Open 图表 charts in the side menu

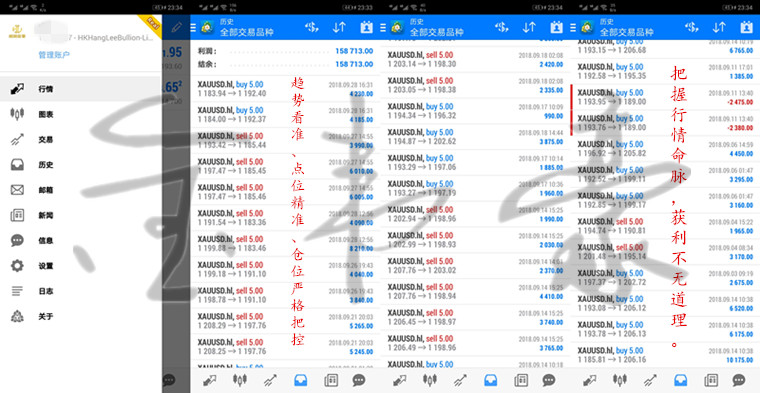pos(80,114)
